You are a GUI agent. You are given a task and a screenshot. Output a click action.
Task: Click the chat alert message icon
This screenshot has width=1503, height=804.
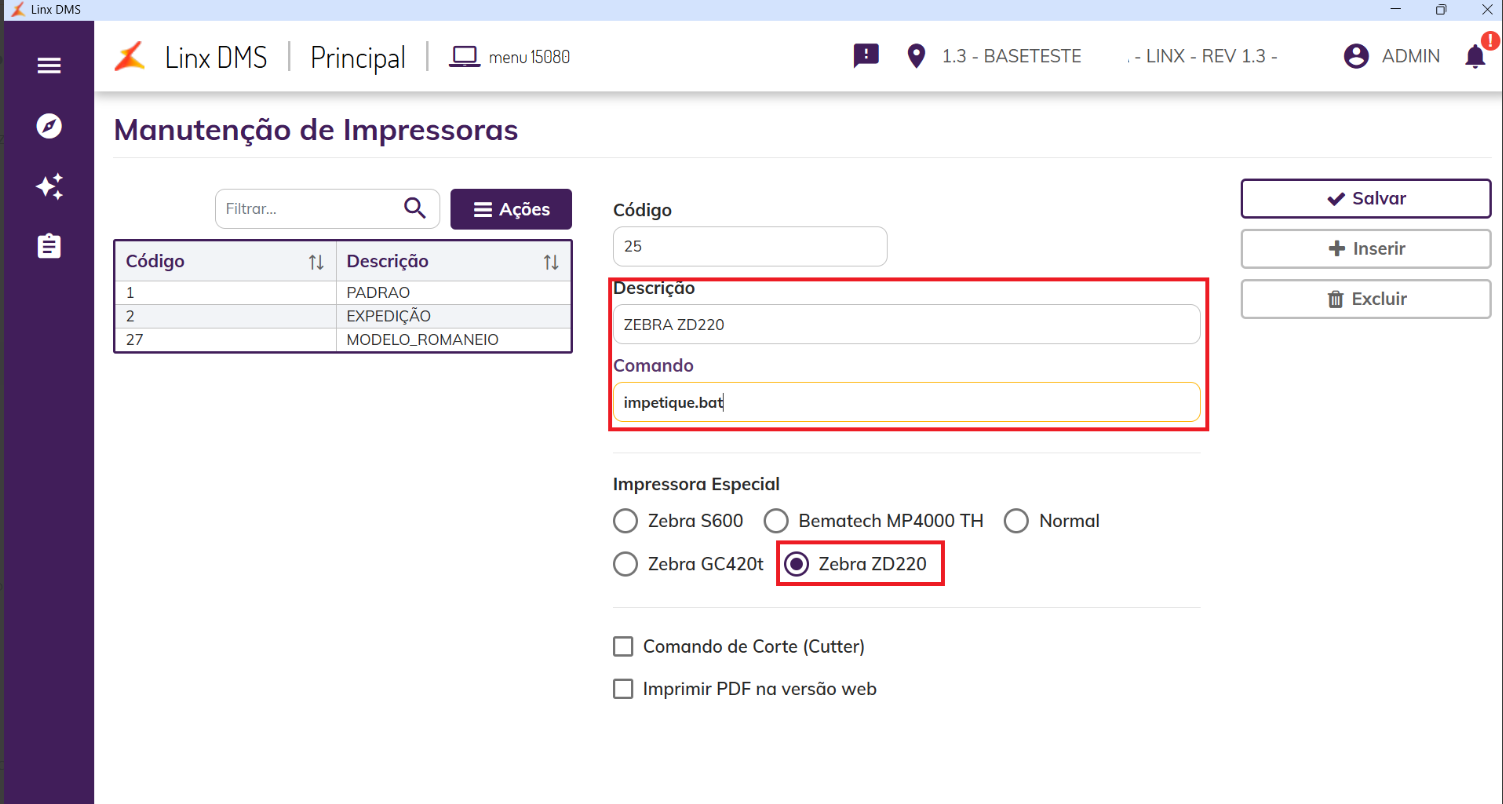(x=866, y=56)
